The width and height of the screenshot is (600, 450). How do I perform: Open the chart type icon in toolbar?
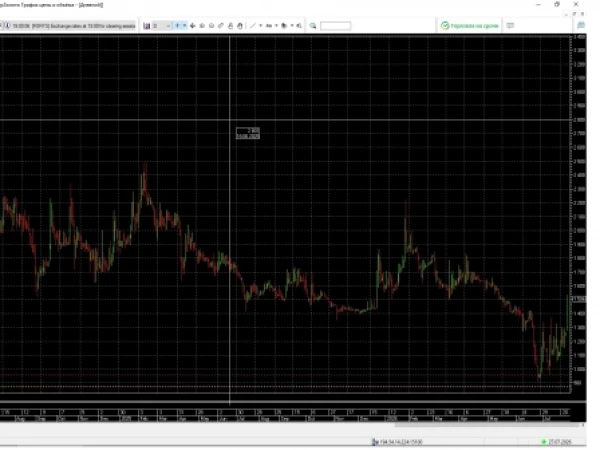coord(147,26)
